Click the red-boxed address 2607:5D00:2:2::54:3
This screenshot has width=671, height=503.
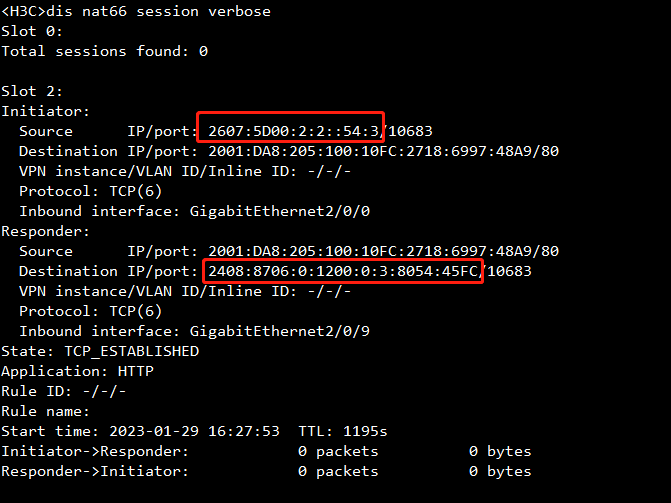[290, 131]
